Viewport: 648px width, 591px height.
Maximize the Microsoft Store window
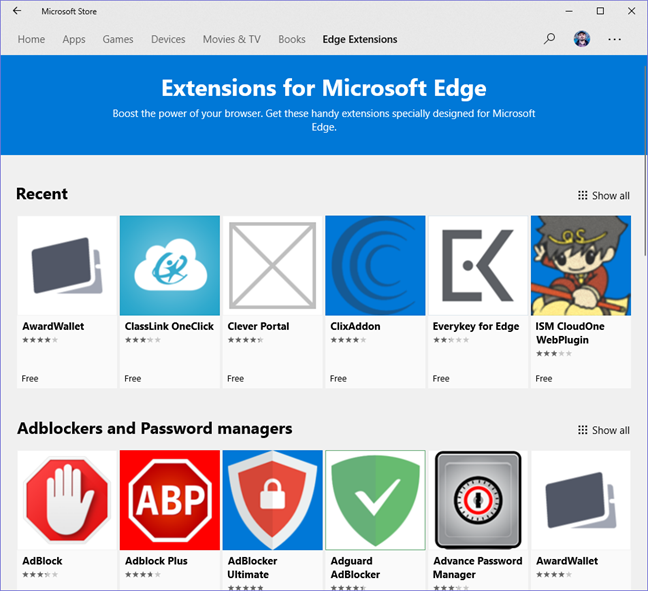pos(600,11)
